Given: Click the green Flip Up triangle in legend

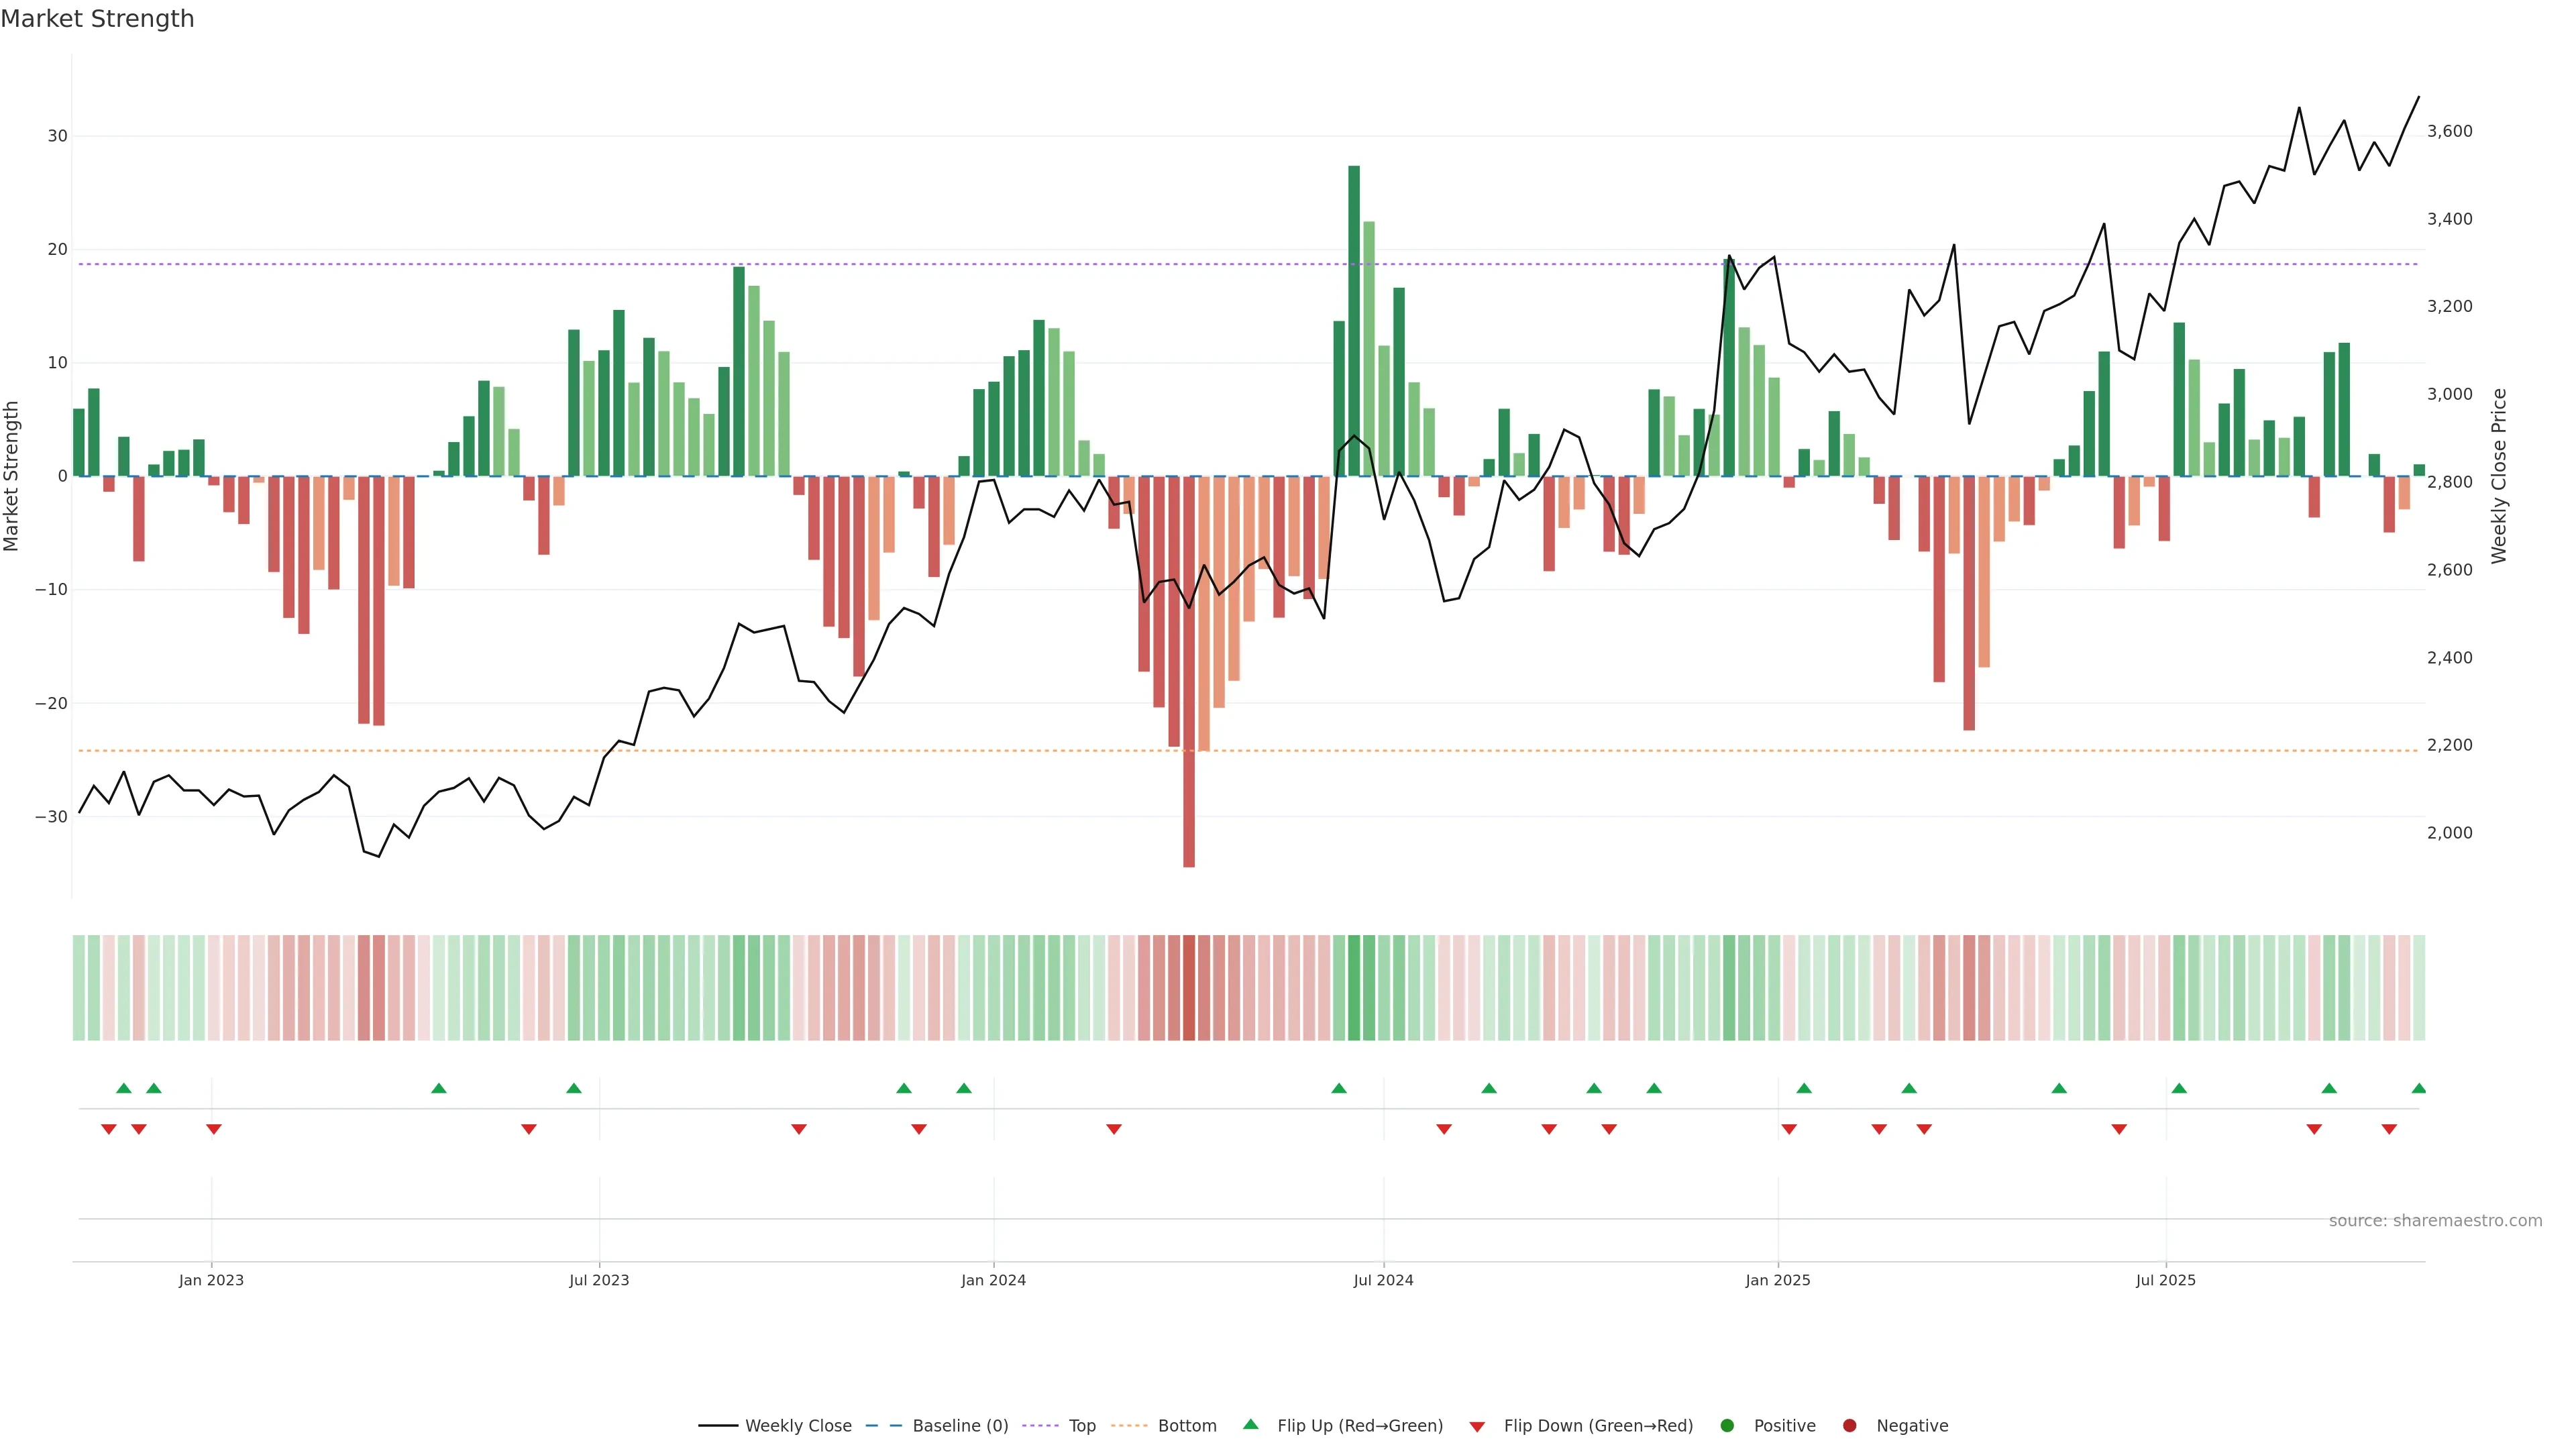Looking at the screenshot, I should 1250,1424.
